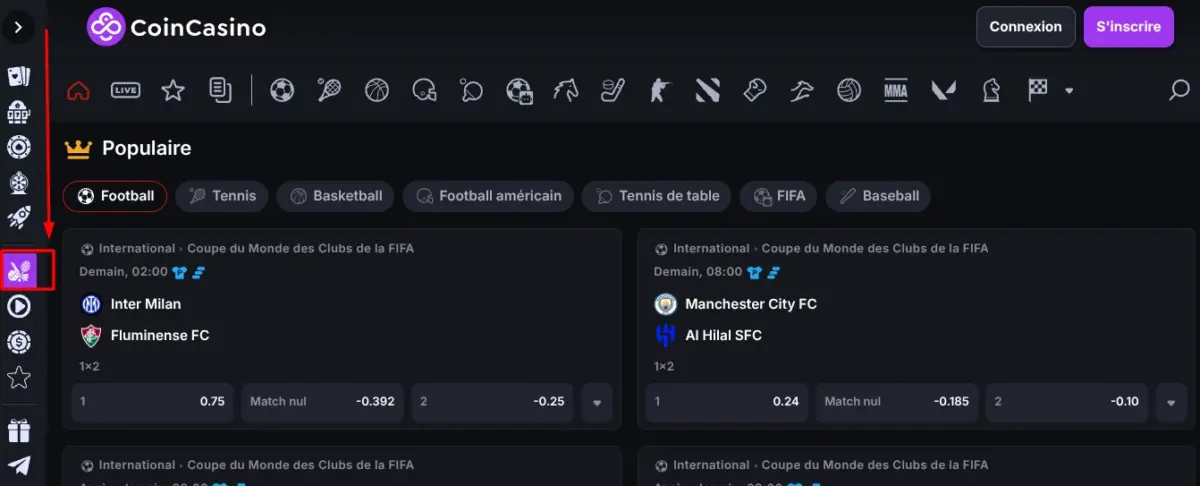Bet on Match nul at -0.392
The width and height of the screenshot is (1200, 486).
click(x=322, y=402)
